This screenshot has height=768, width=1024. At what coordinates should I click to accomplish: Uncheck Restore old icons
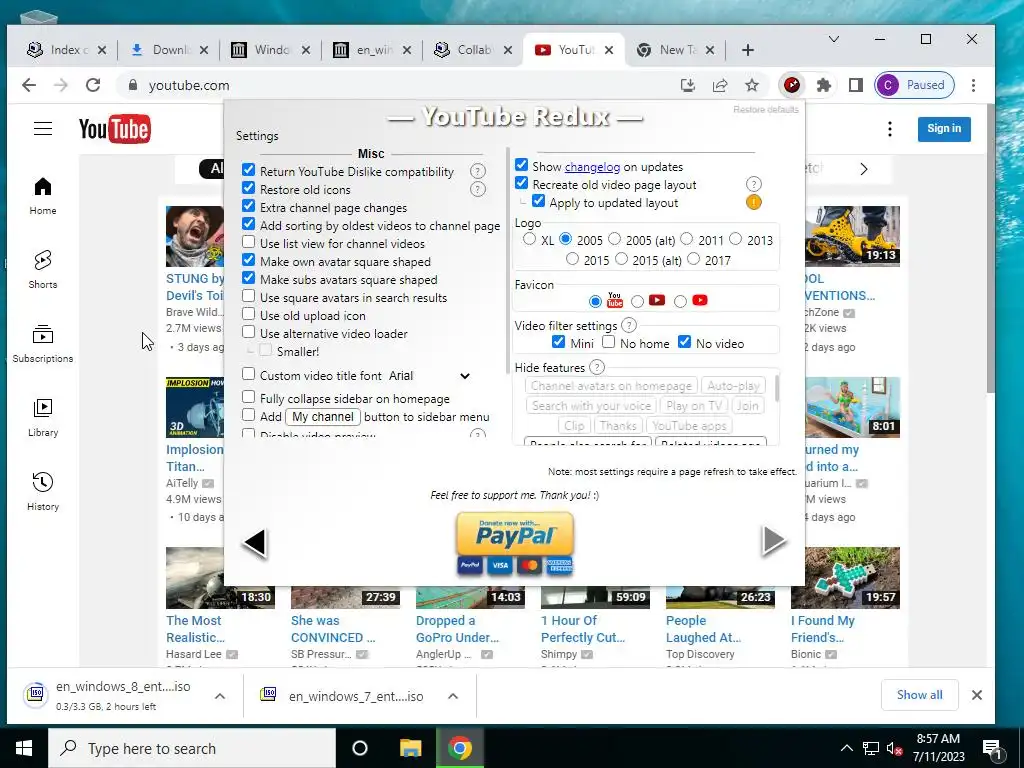pos(248,188)
